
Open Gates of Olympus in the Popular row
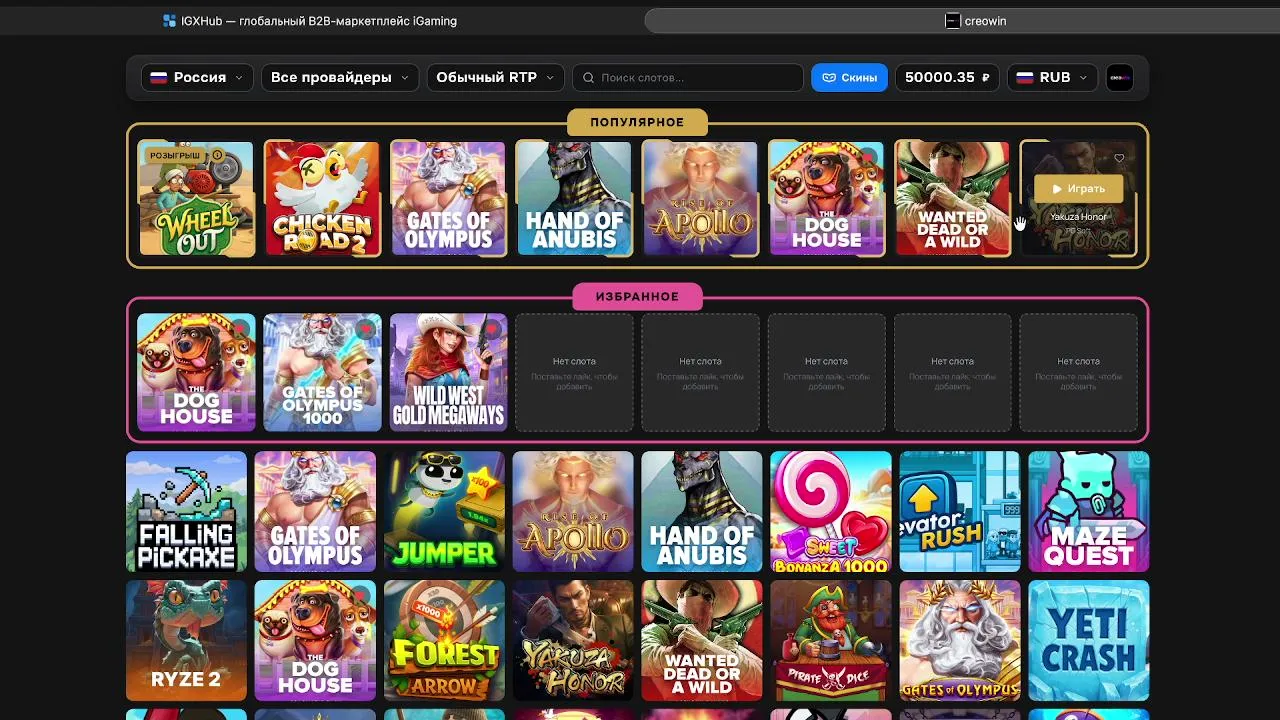point(448,198)
